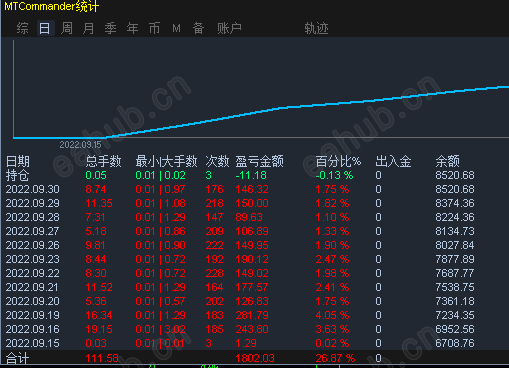Click the -0.13 % floating percentage
Image resolution: width=509 pixels, height=368 pixels.
tap(334, 175)
